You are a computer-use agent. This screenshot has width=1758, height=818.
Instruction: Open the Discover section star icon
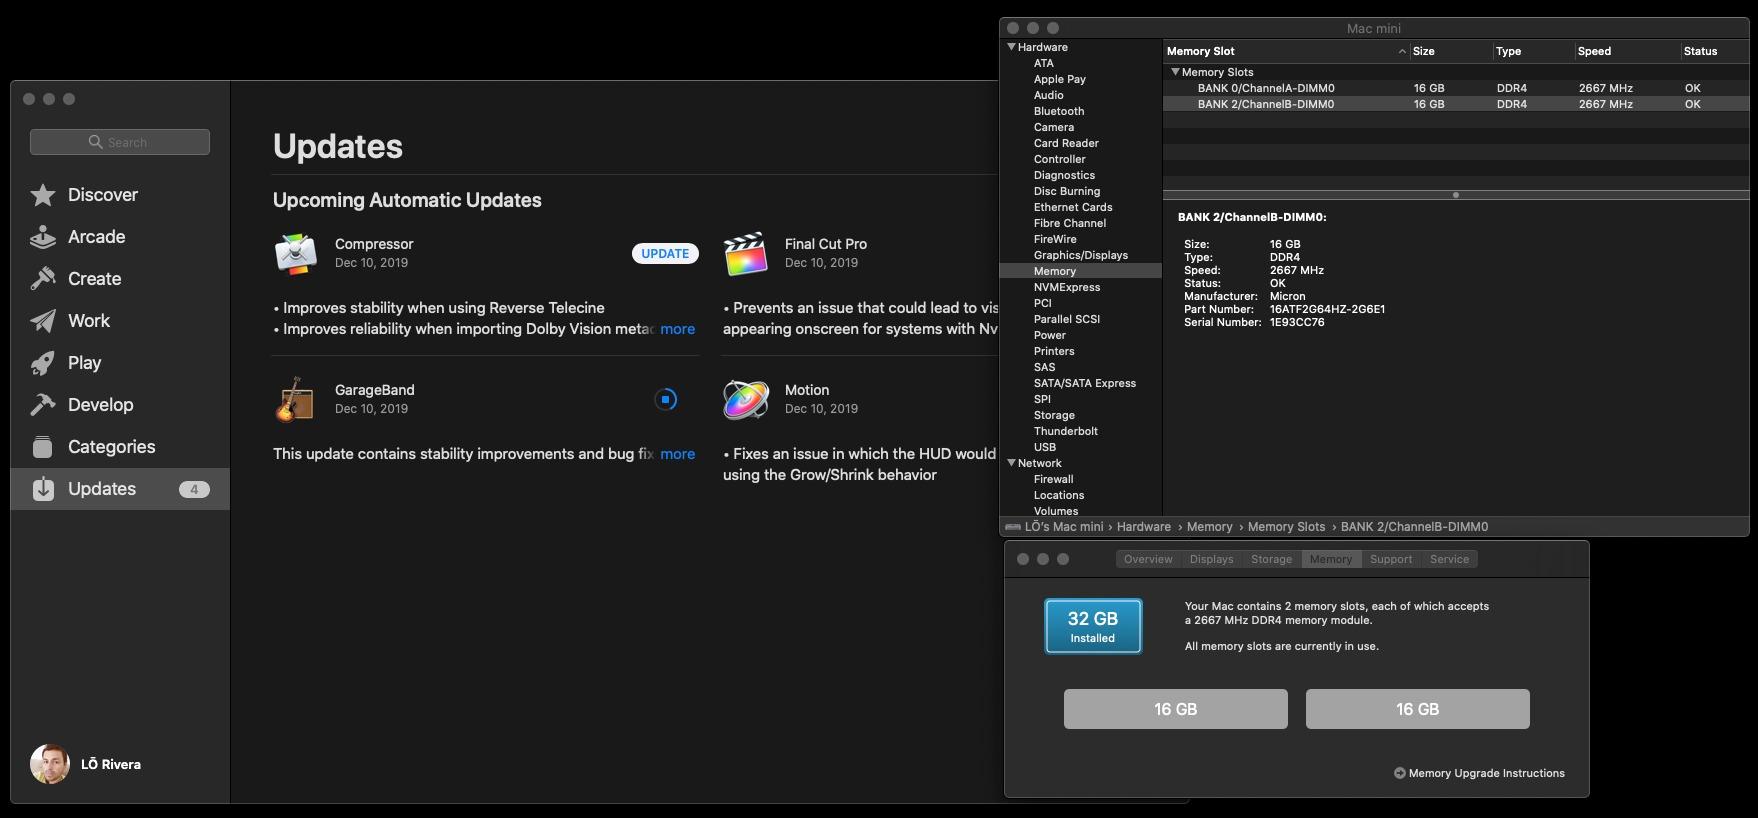pyautogui.click(x=43, y=195)
